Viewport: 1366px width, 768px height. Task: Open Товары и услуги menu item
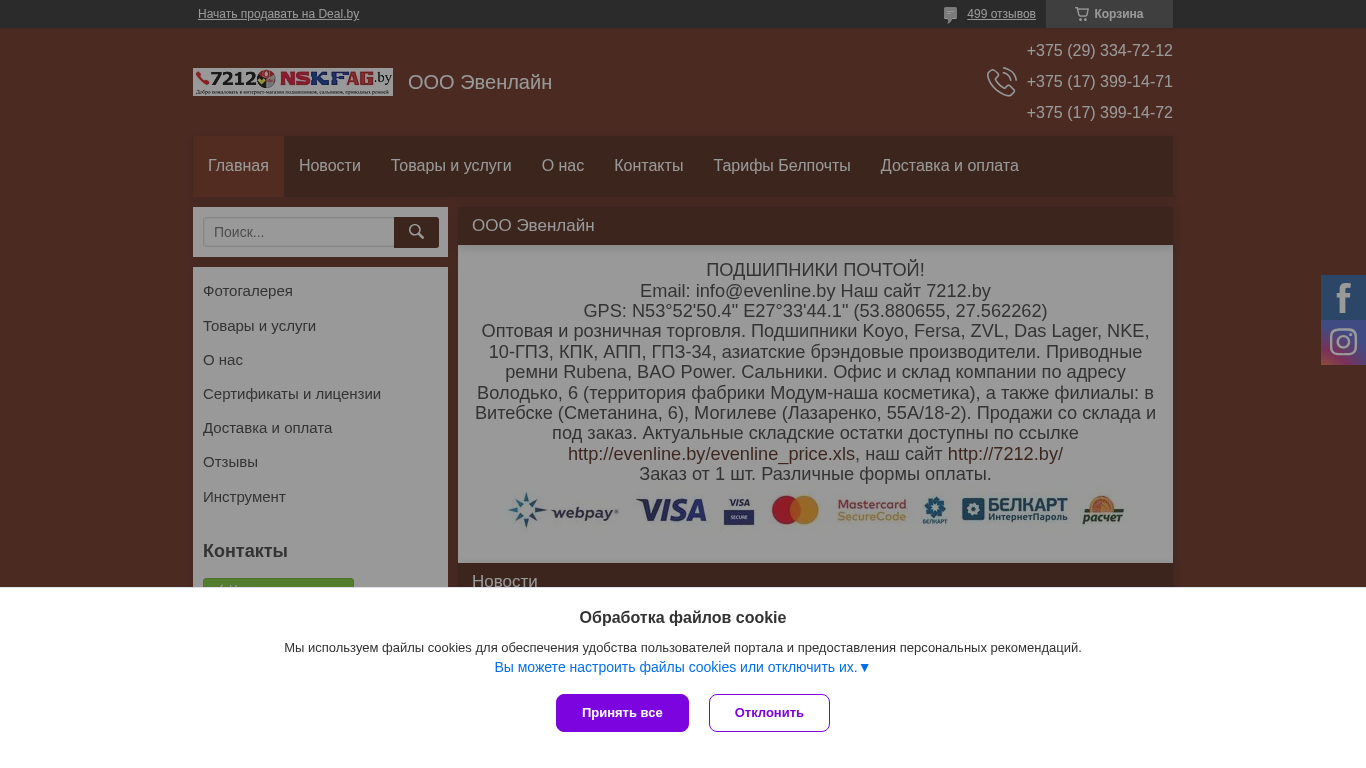[x=451, y=166]
